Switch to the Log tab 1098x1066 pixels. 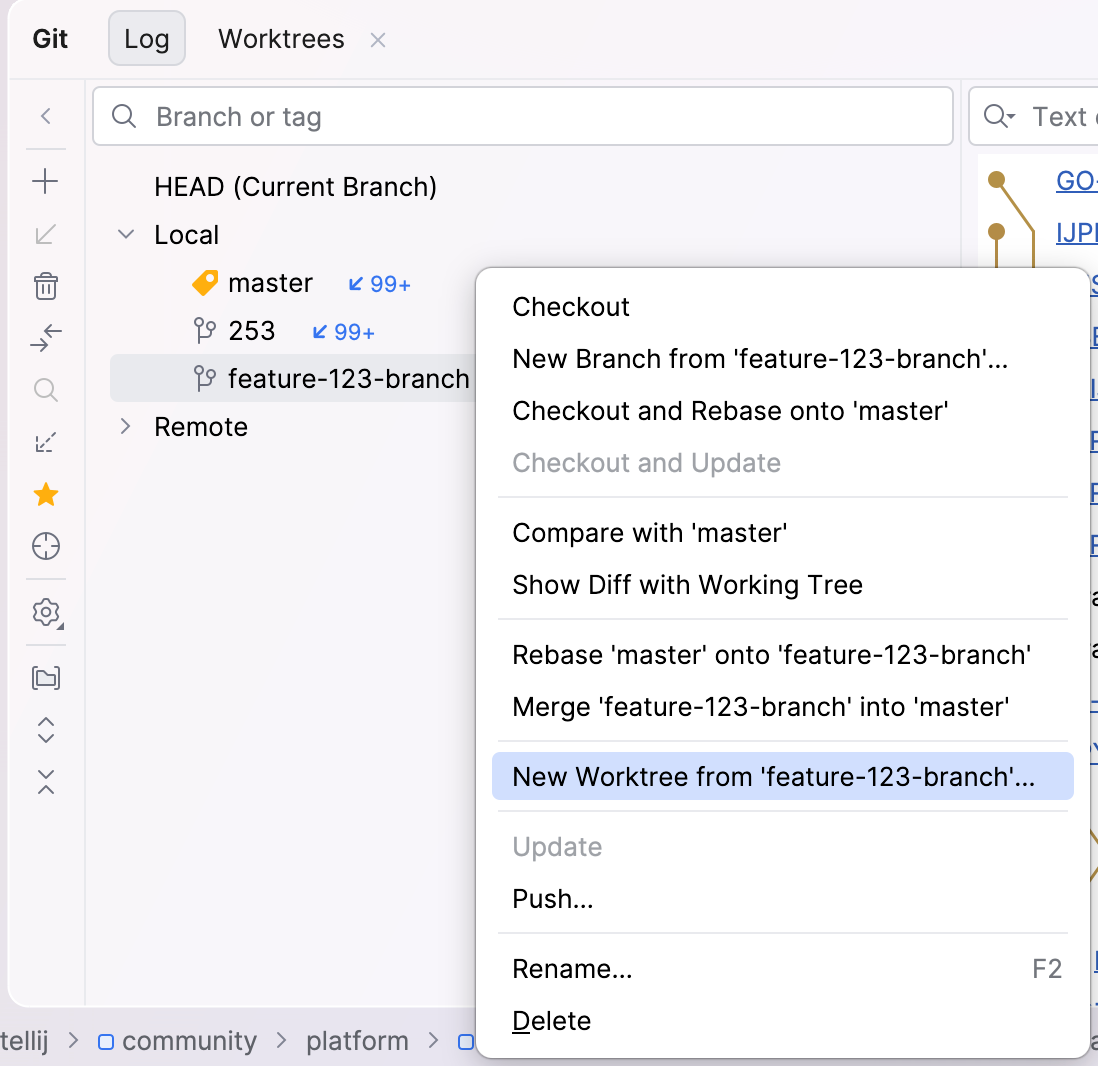coord(147,39)
